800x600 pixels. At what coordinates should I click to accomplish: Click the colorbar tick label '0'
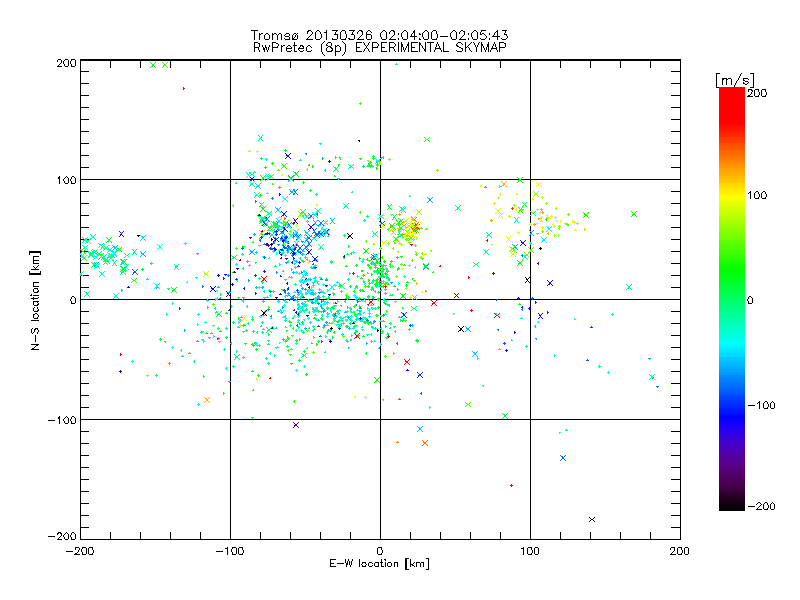tap(750, 300)
